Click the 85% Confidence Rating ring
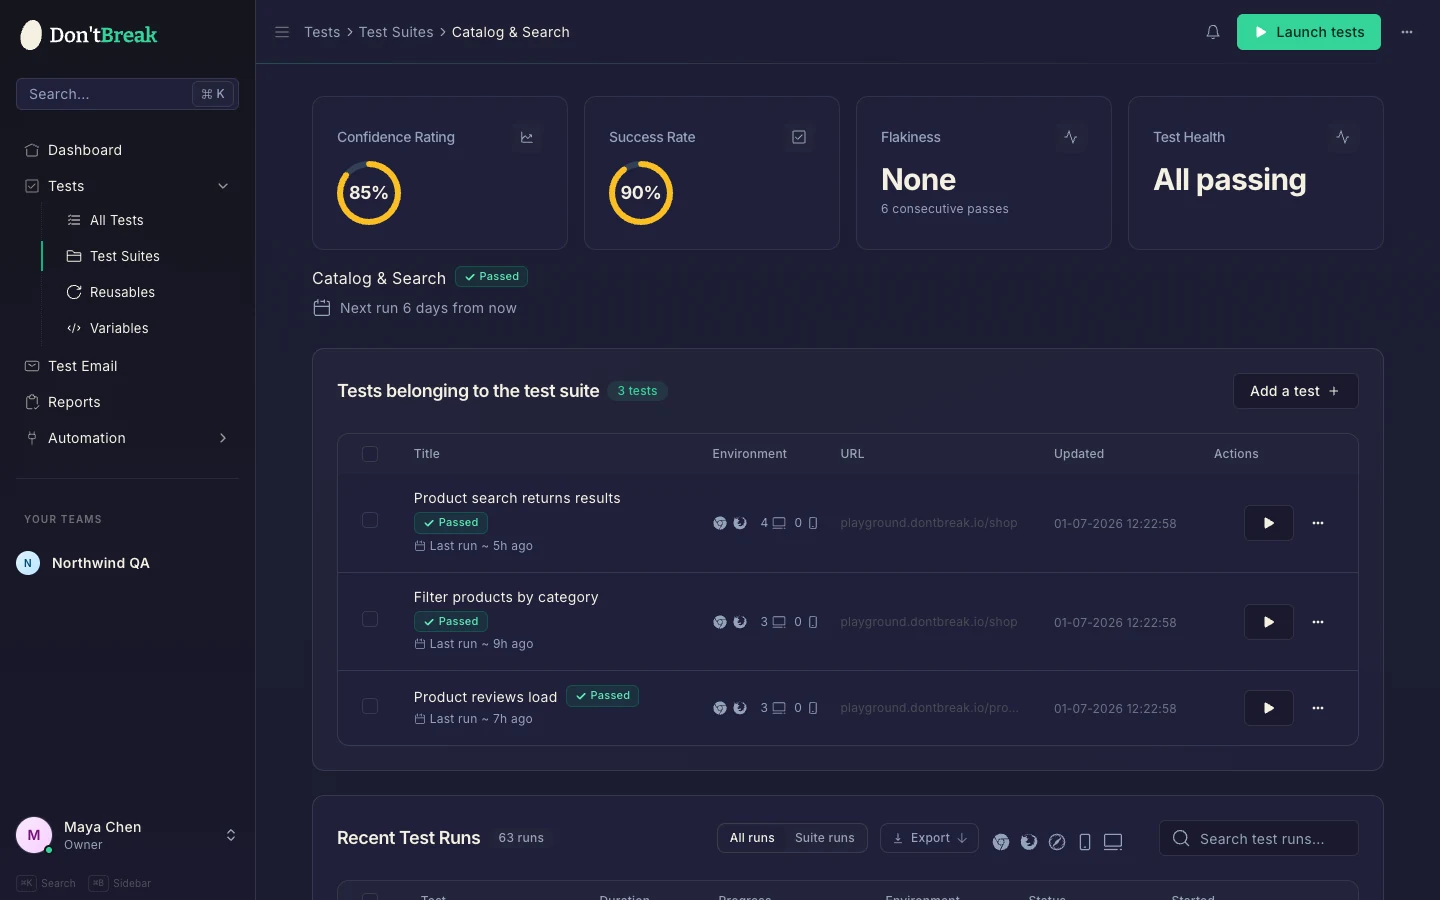The height and width of the screenshot is (900, 1440). tap(369, 193)
